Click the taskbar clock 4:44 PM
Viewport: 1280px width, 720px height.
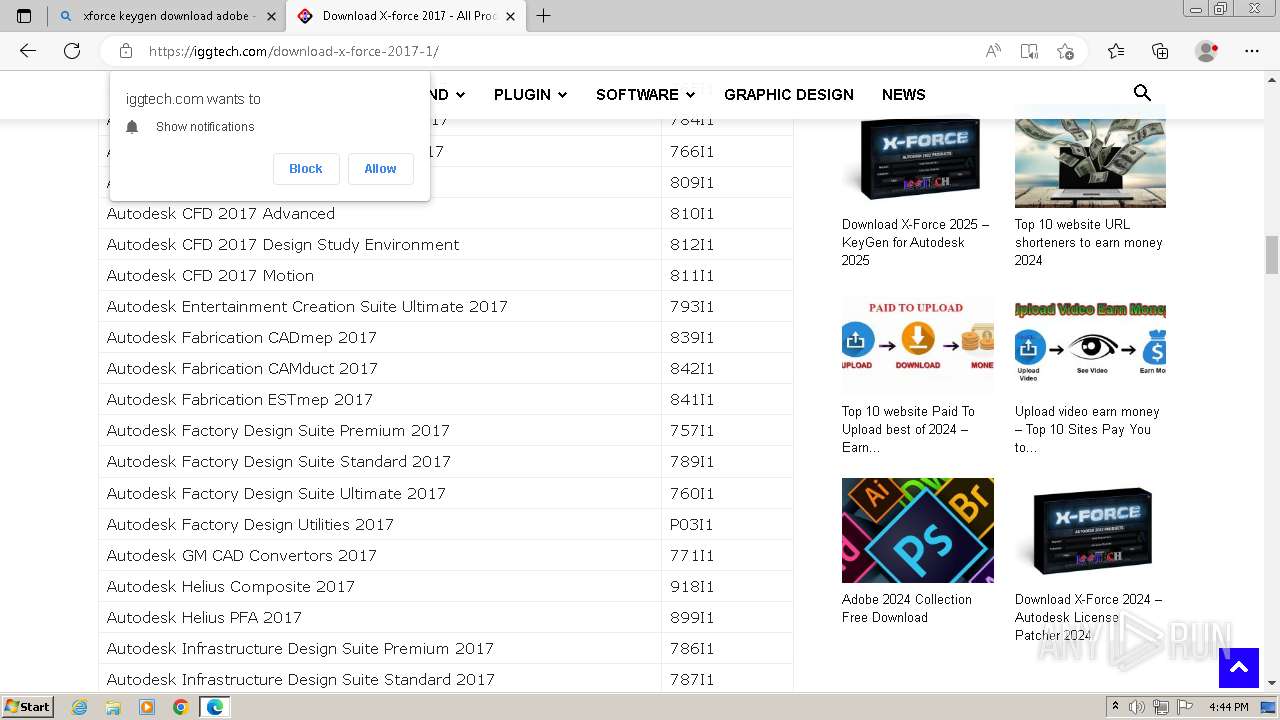click(x=1228, y=707)
